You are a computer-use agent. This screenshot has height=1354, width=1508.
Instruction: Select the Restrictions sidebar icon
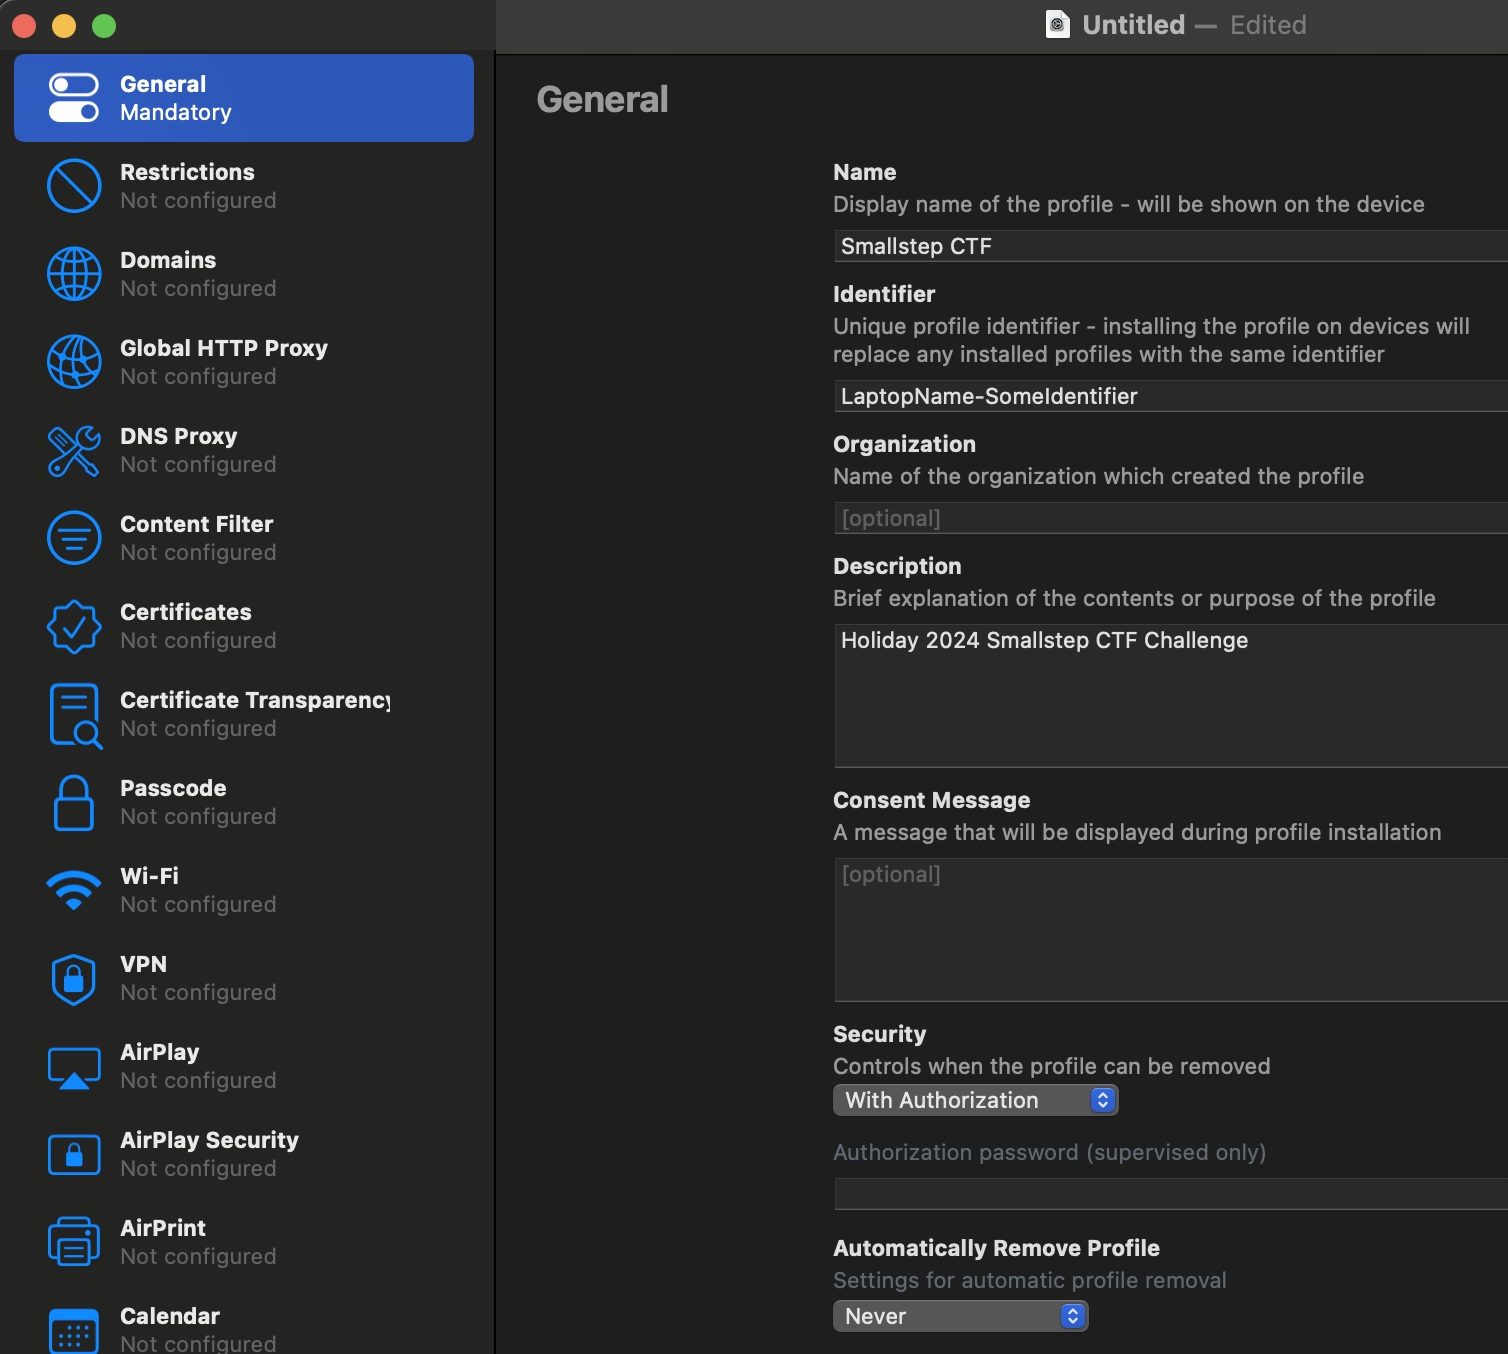point(74,185)
